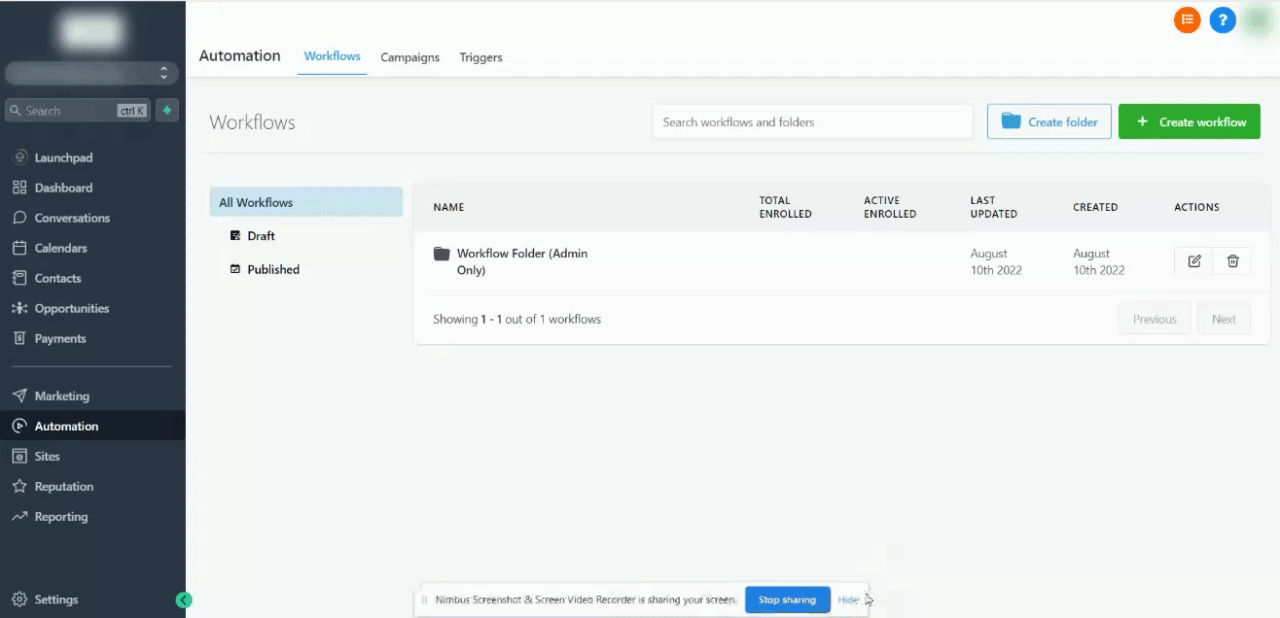Click the green plus icon beside search
Screen dimensions: 1280x618
coord(167,110)
